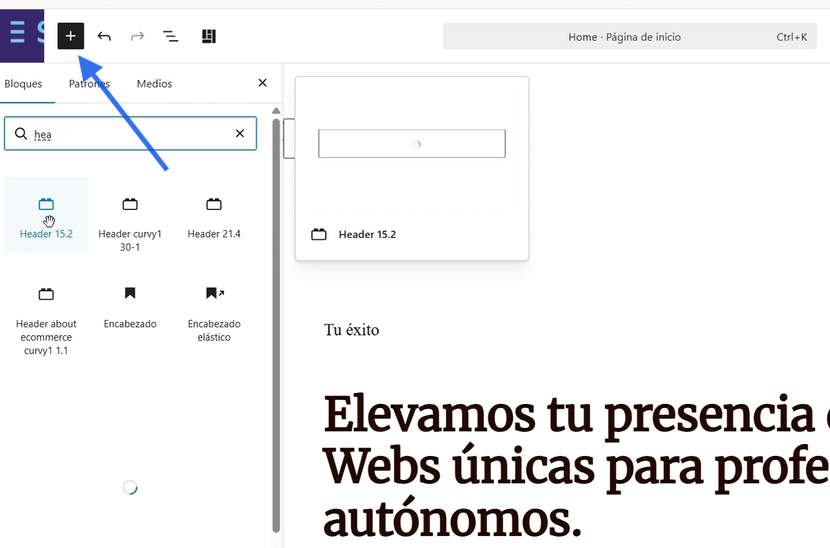Click the block search input field

(x=130, y=133)
